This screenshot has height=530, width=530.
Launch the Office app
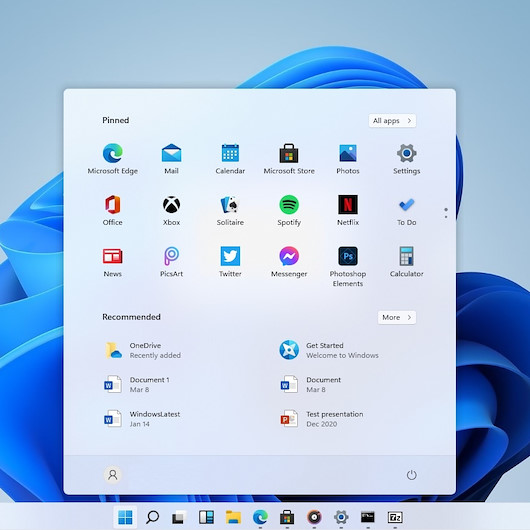pyautogui.click(x=113, y=210)
